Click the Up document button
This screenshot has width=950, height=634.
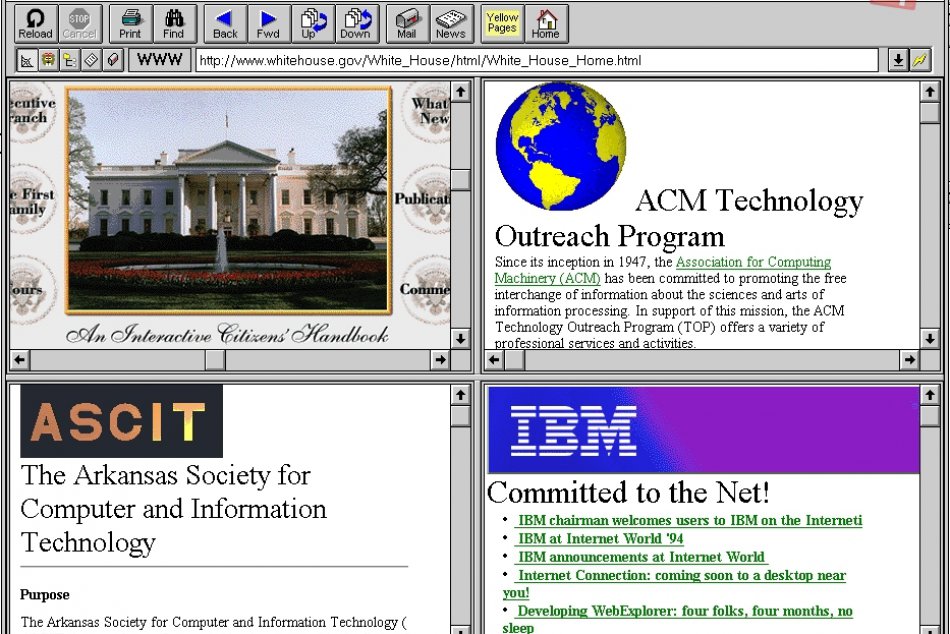[312, 24]
